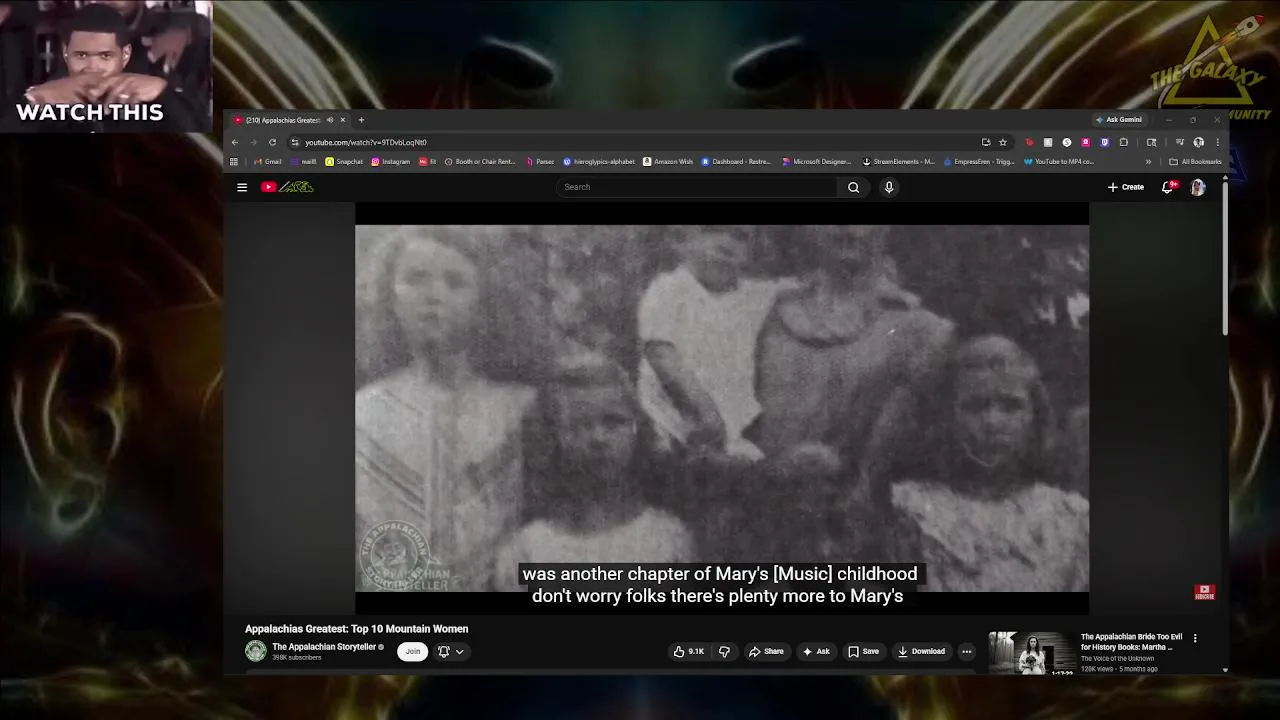1280x720 pixels.
Task: Reload the page
Action: click(x=272, y=142)
